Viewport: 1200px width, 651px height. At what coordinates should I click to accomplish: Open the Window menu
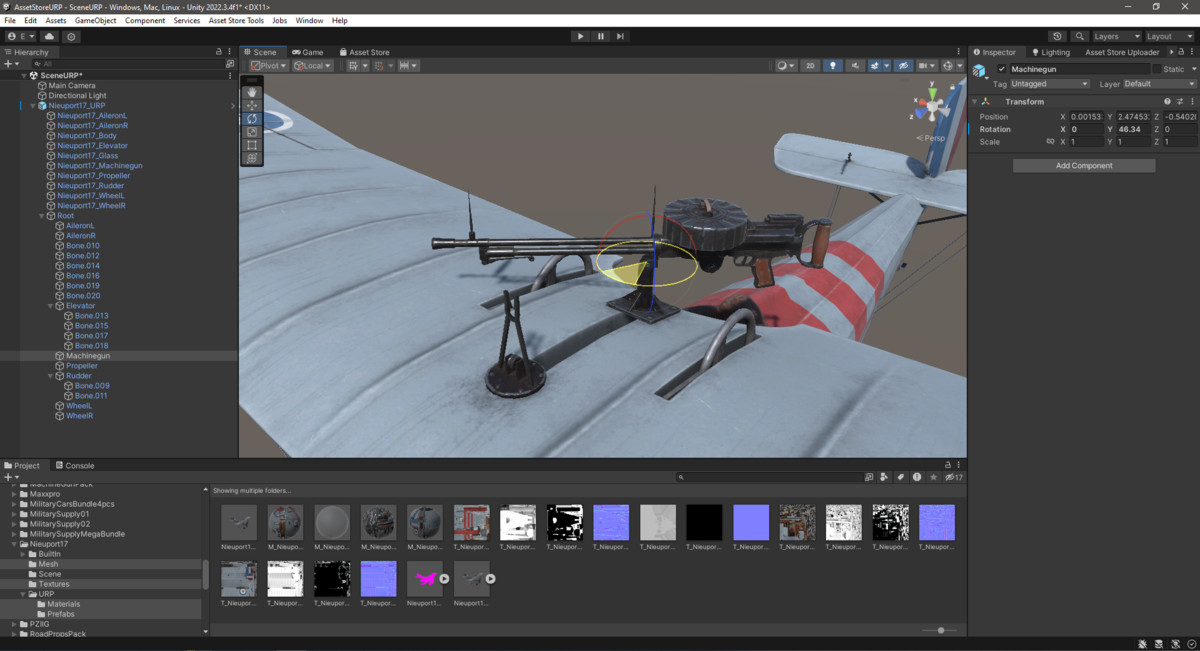309,19
